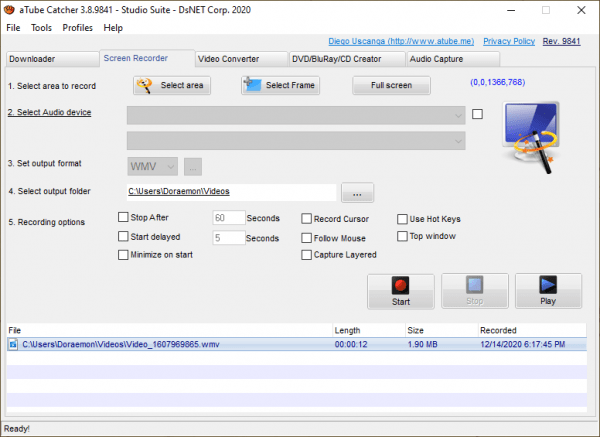The width and height of the screenshot is (600, 437).
Task: Click the Stop After seconds field
Action: click(x=229, y=218)
